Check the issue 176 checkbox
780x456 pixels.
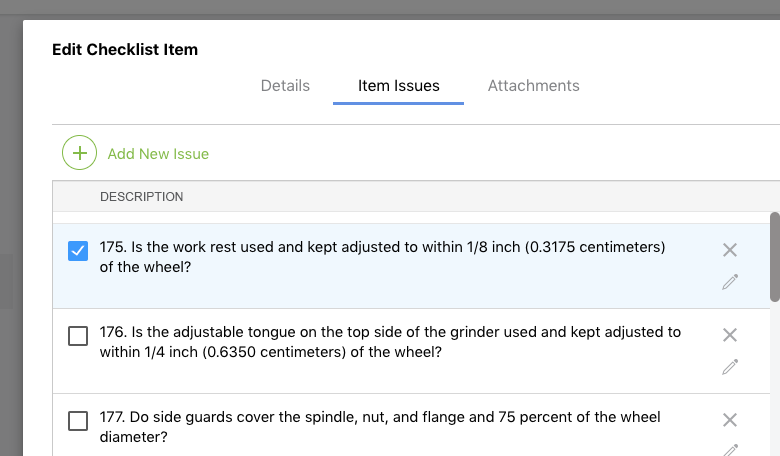point(78,336)
